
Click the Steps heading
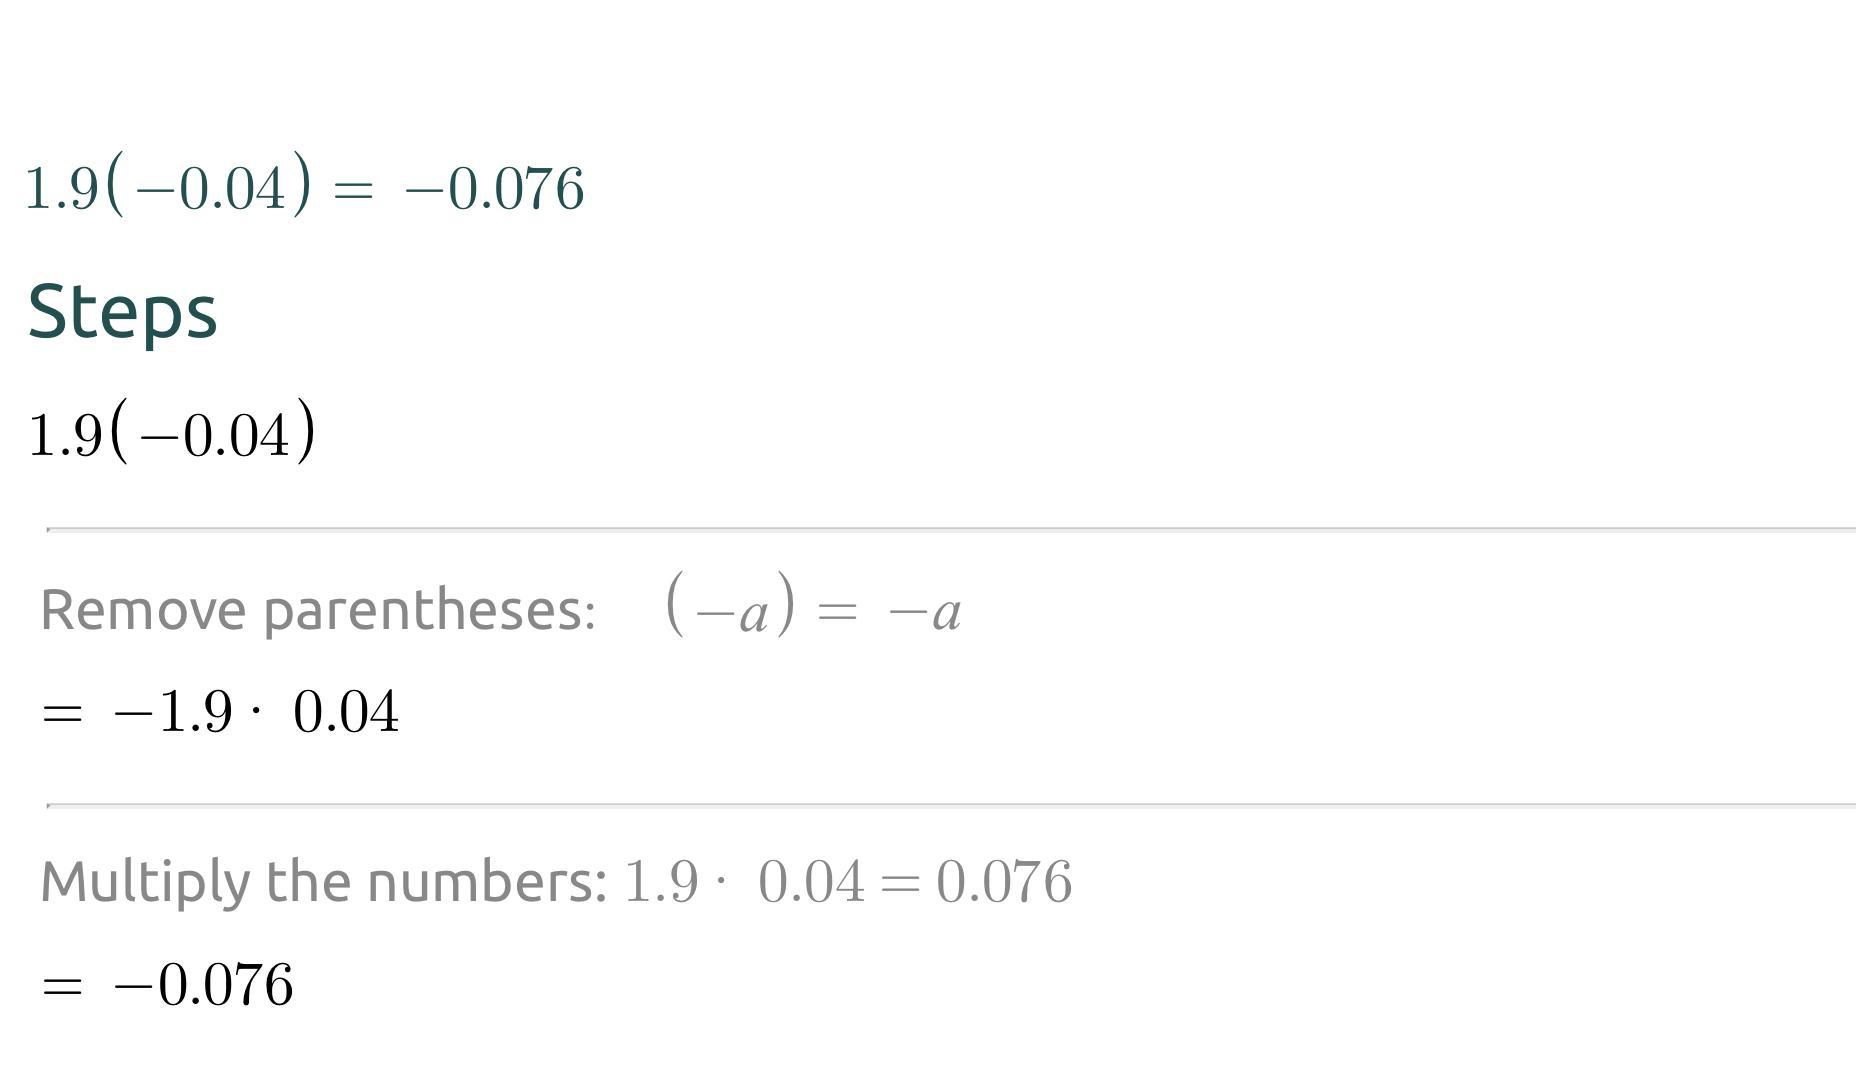point(122,312)
